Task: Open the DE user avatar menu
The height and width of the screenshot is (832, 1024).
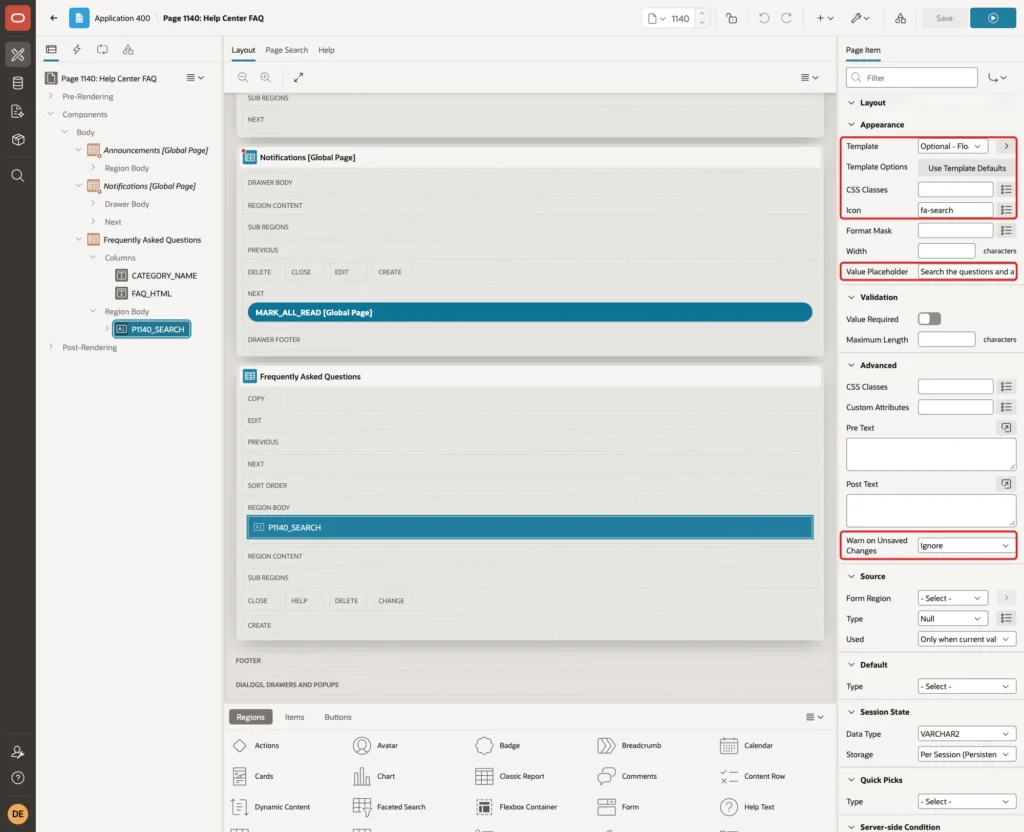Action: point(18,814)
